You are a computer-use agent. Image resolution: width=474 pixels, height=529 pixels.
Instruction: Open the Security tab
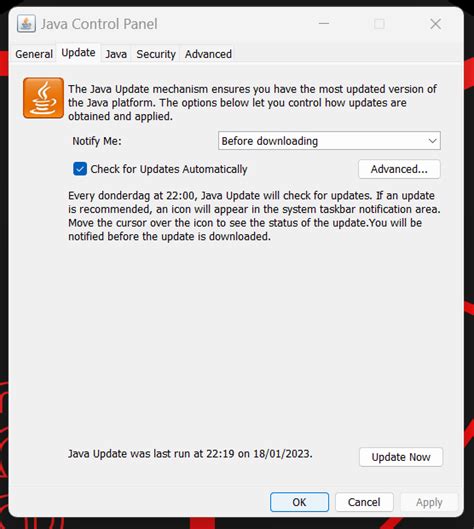click(156, 54)
